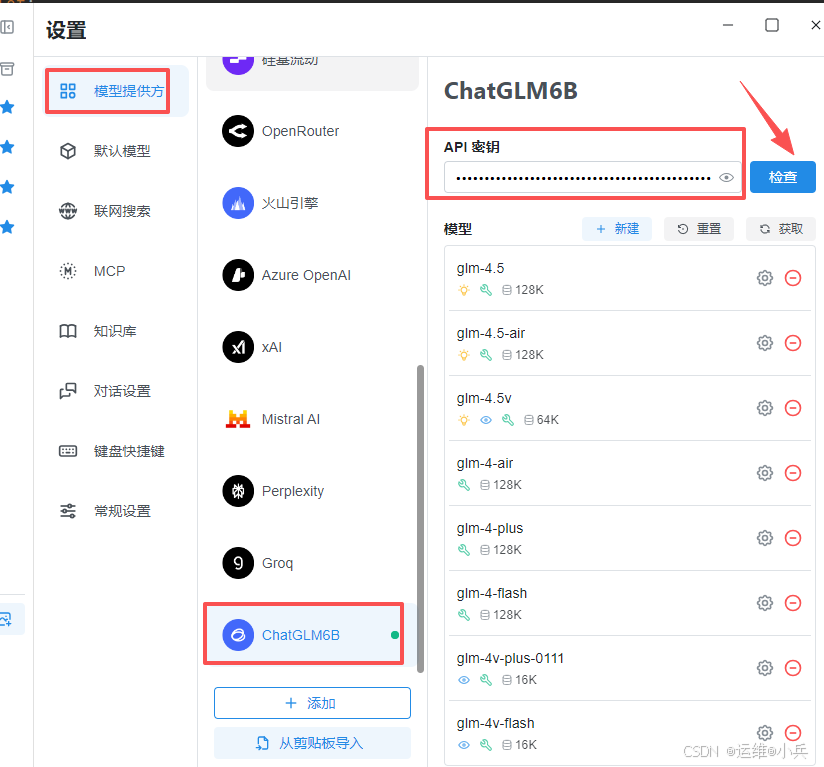Select the 知识库 sidebar icon
The width and height of the screenshot is (824, 767).
click(67, 331)
